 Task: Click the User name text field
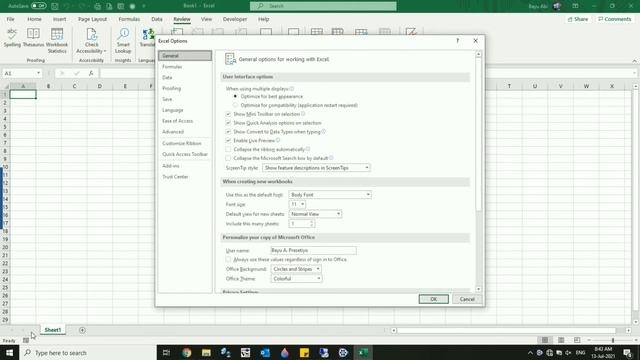click(x=313, y=250)
